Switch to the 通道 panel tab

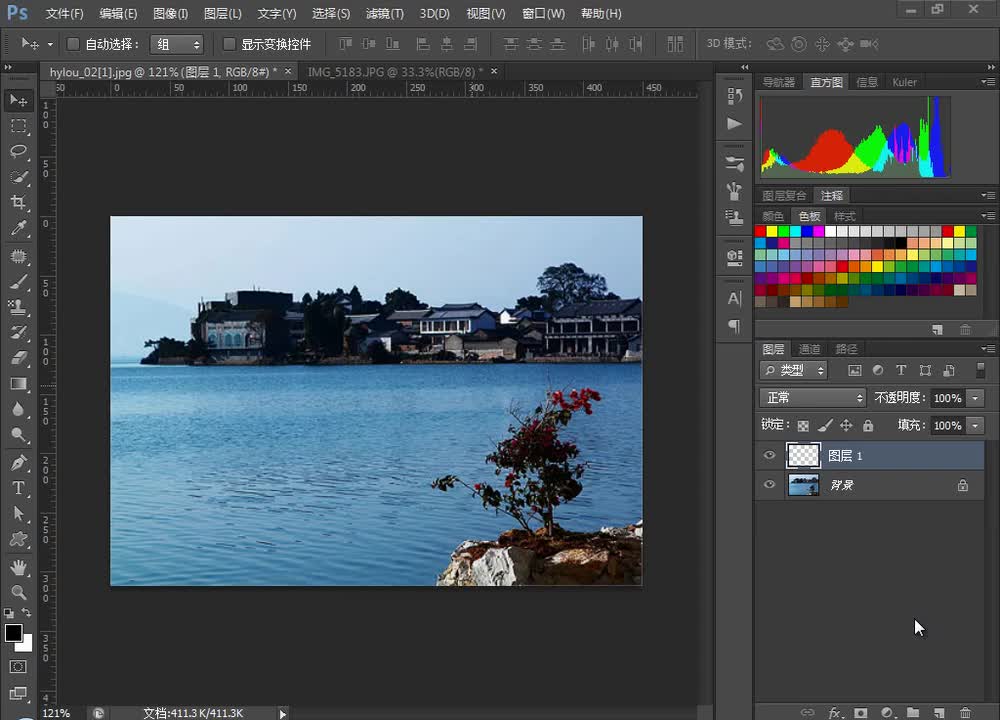pyautogui.click(x=810, y=349)
